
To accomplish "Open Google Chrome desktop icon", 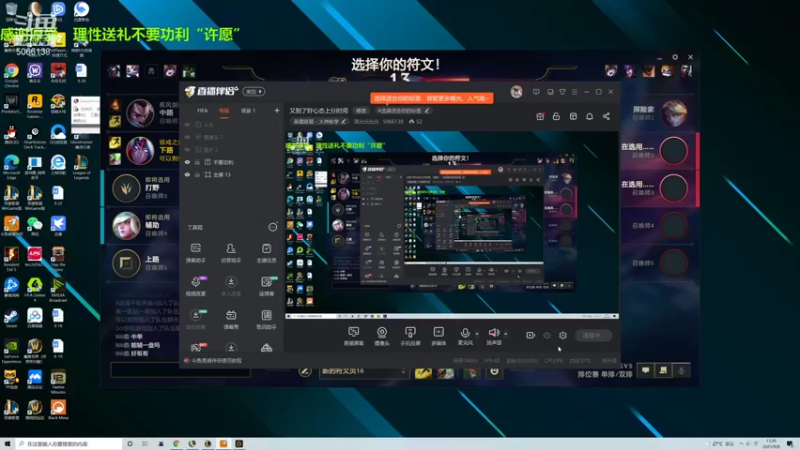I will tap(11, 74).
